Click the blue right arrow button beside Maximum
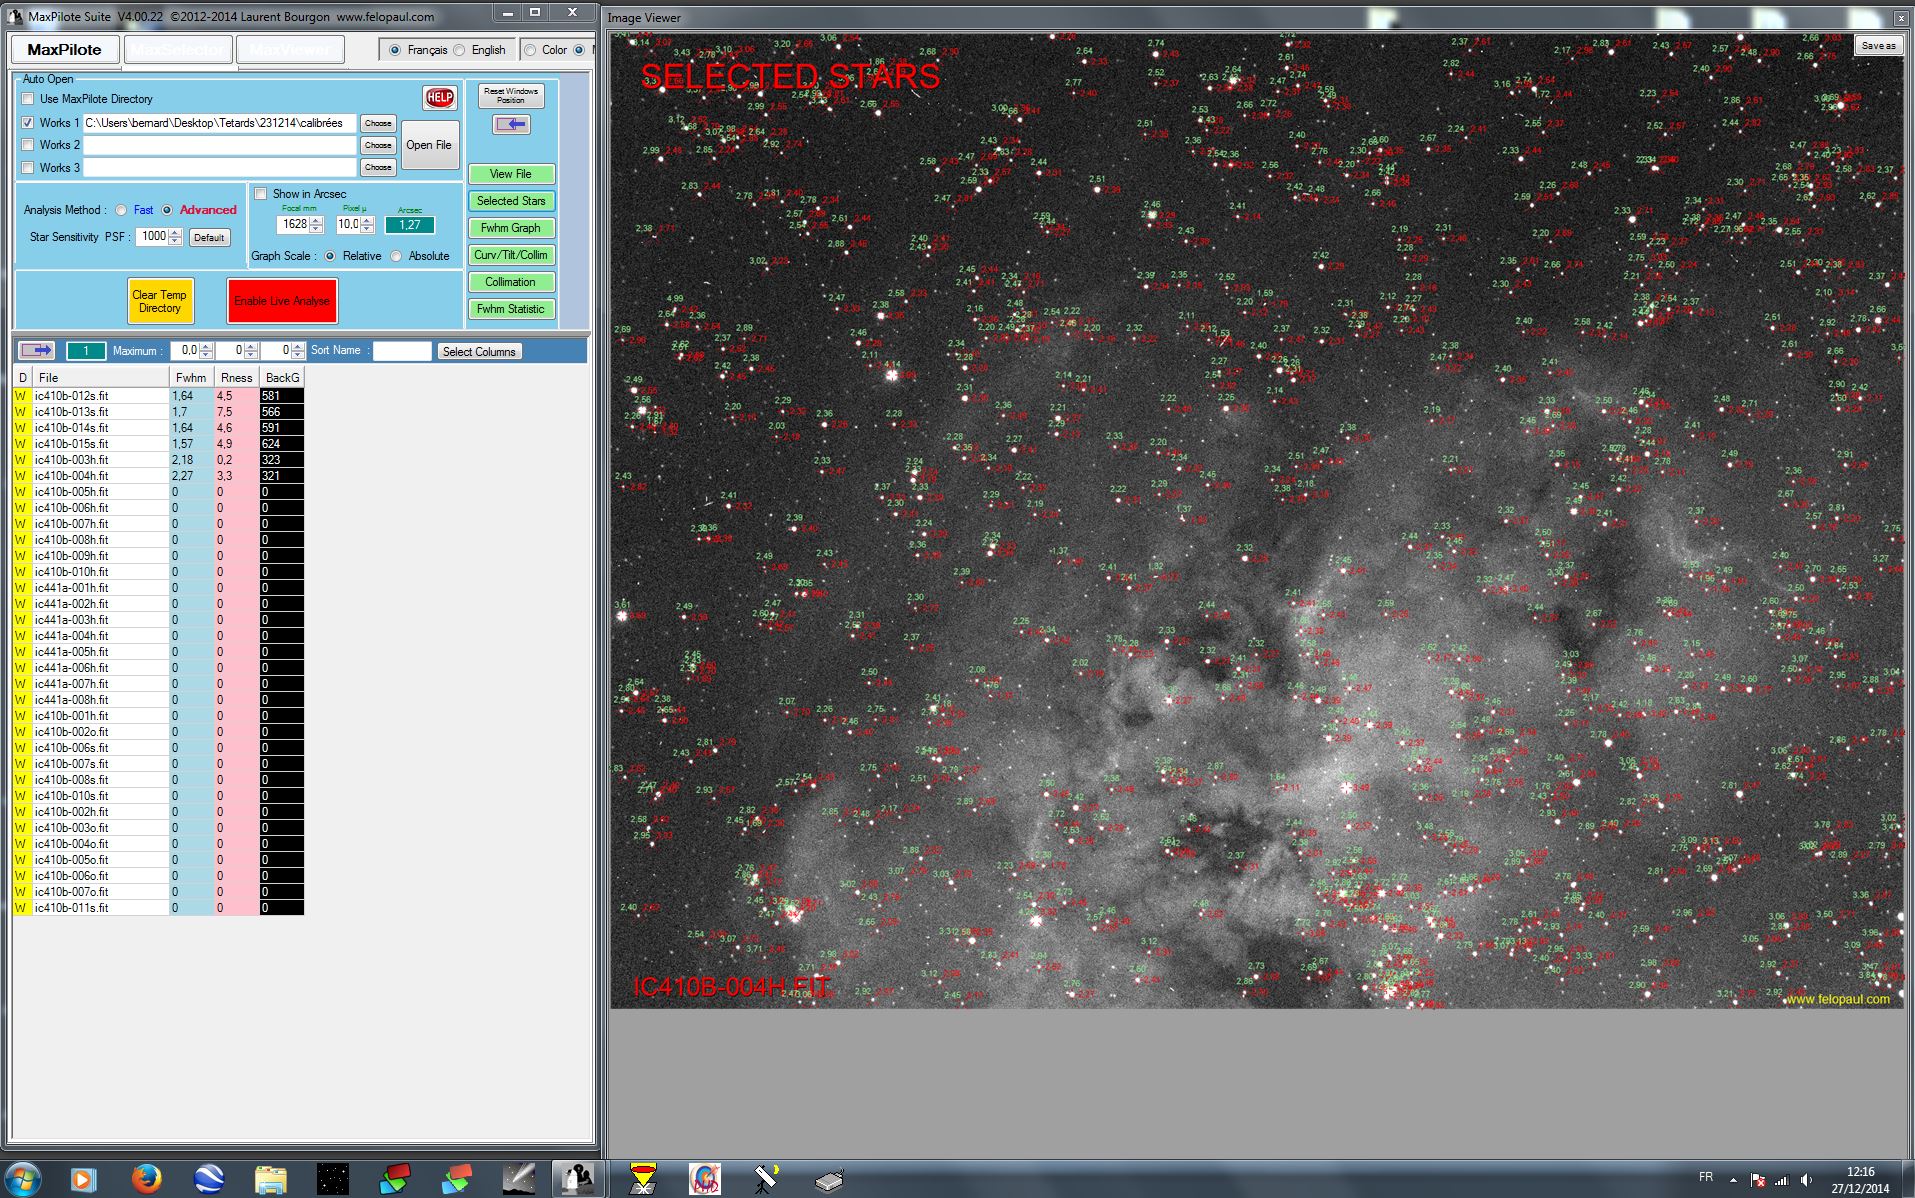The height and width of the screenshot is (1198, 1915). point(37,350)
